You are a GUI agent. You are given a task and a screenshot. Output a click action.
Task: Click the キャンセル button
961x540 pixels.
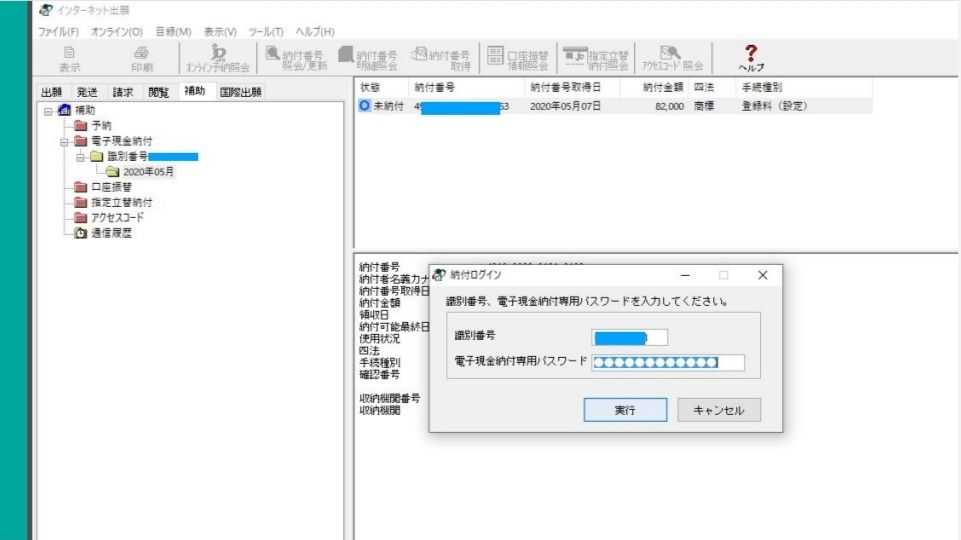tap(718, 410)
